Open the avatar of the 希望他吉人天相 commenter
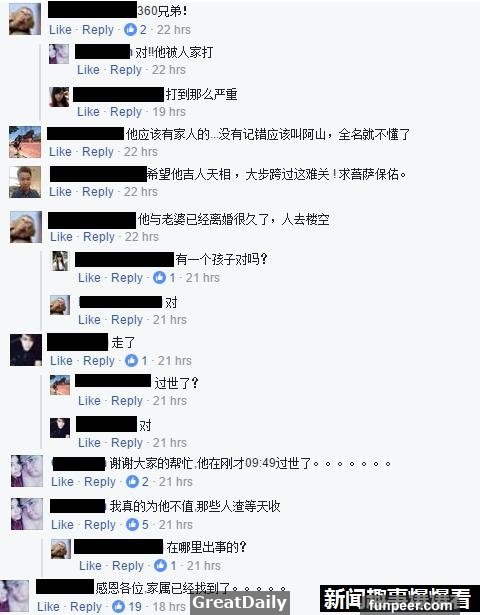Viewport: 480px width, 615px height. click(x=25, y=182)
